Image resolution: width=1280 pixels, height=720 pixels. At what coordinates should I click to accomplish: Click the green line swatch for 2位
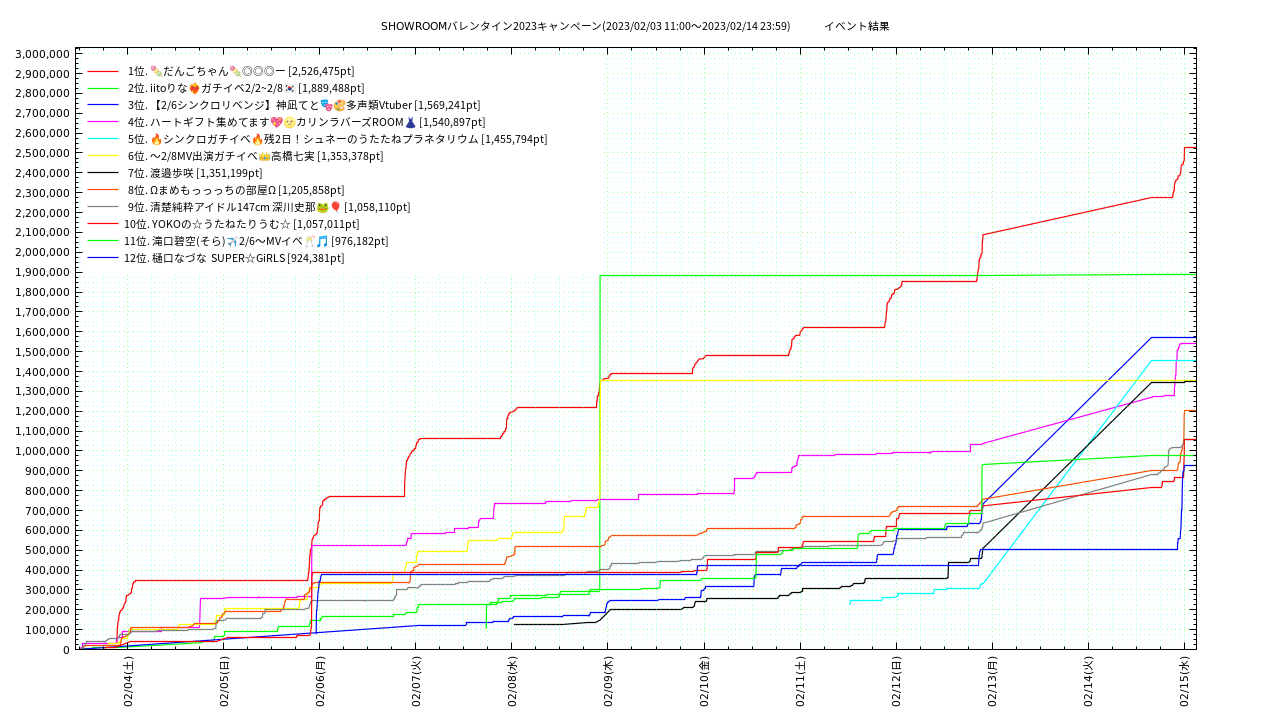103,88
